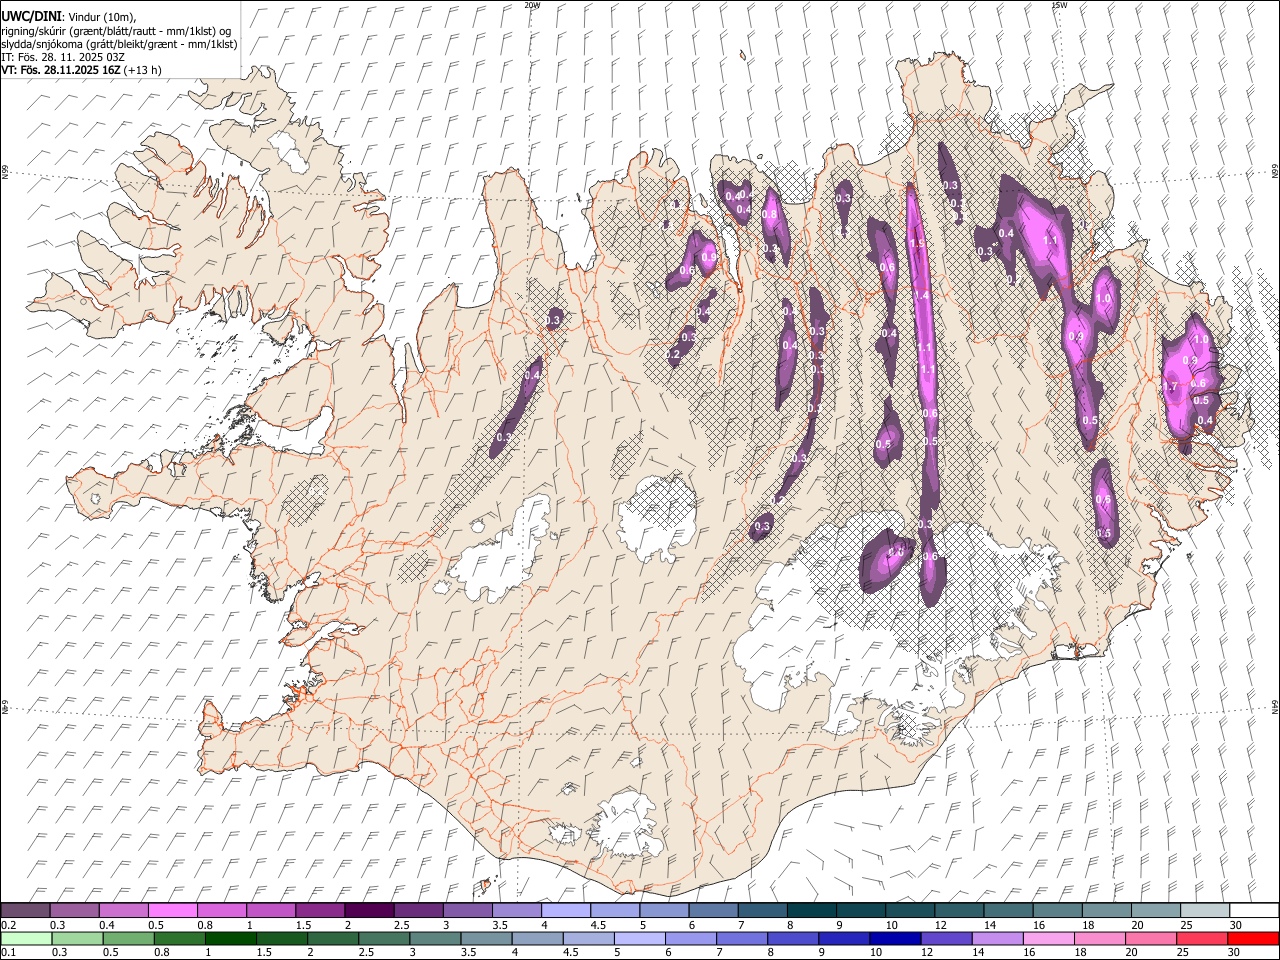The width and height of the screenshot is (1280, 960).
Task: Select the pale grey 25–30 snow legend swatch
Action: (x=1204, y=910)
